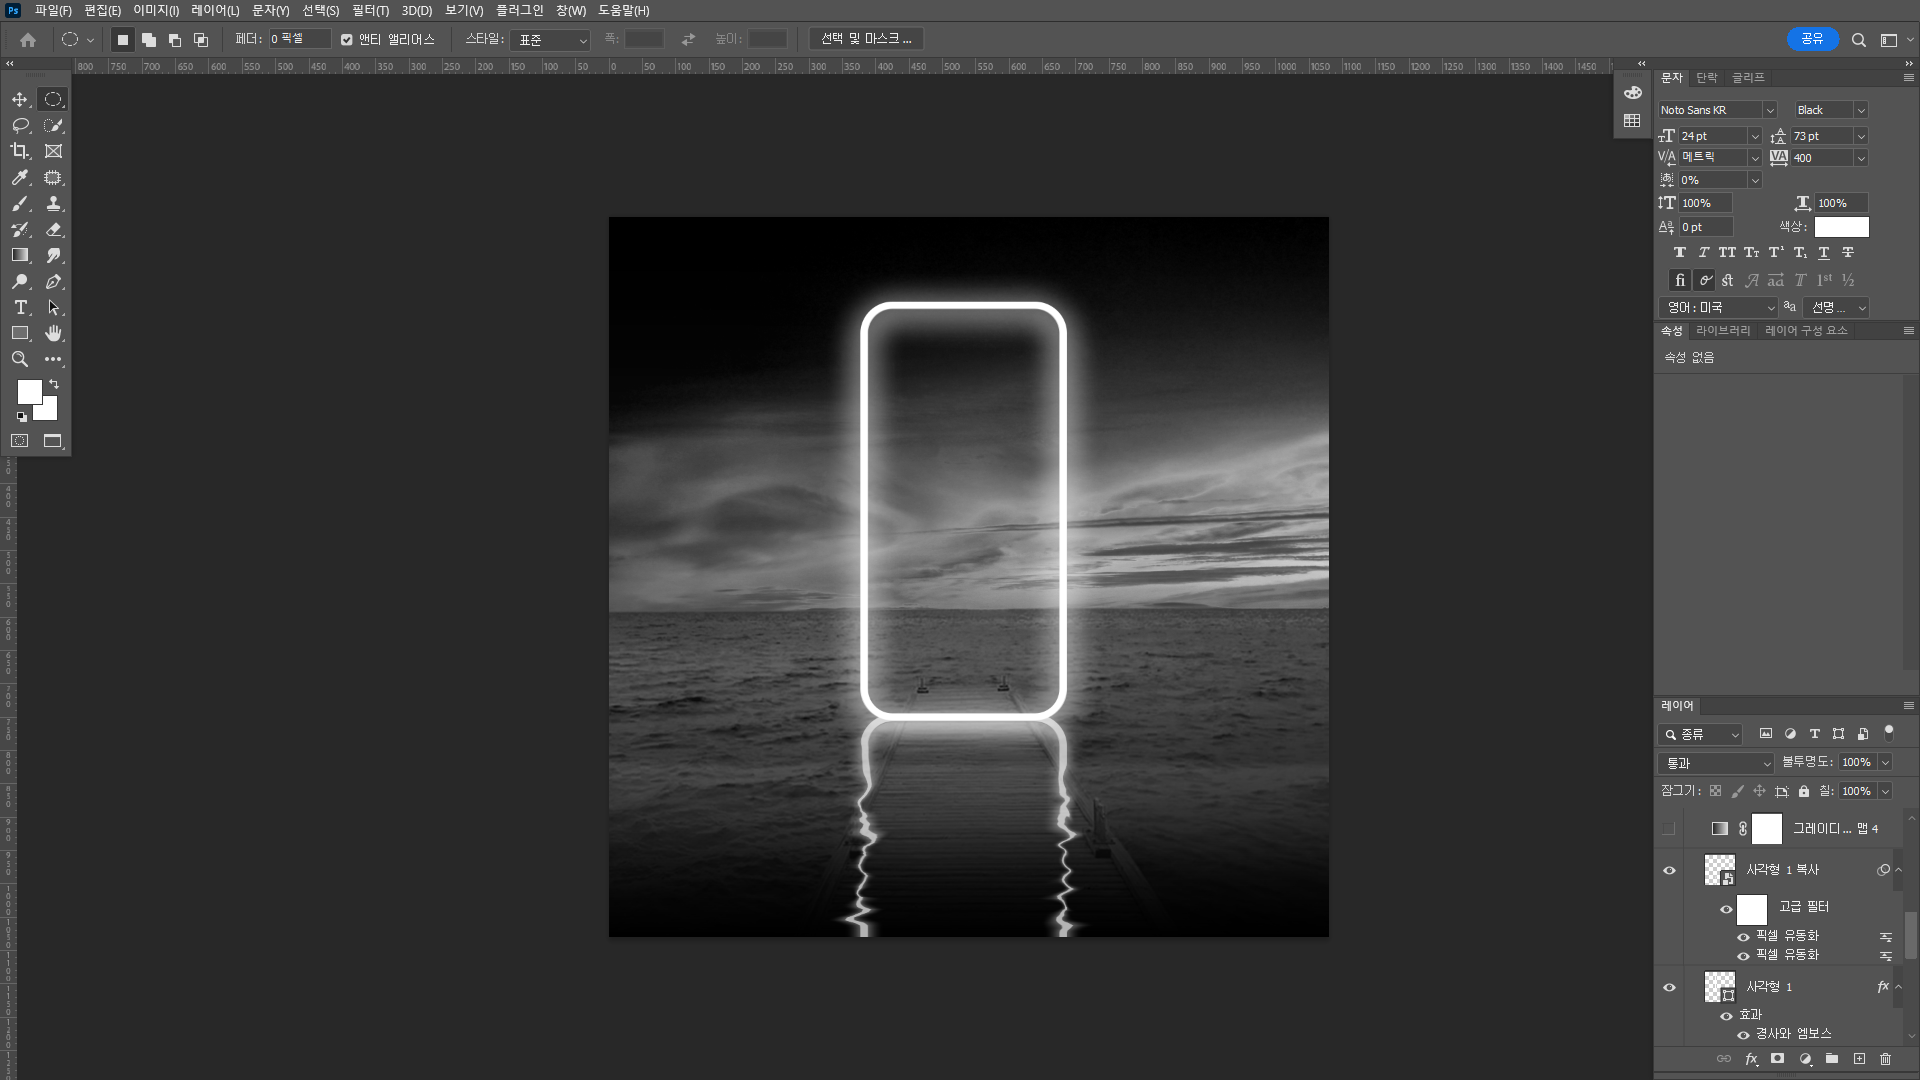
Task: Click the blue 공유 share button
Action: (x=1812, y=39)
